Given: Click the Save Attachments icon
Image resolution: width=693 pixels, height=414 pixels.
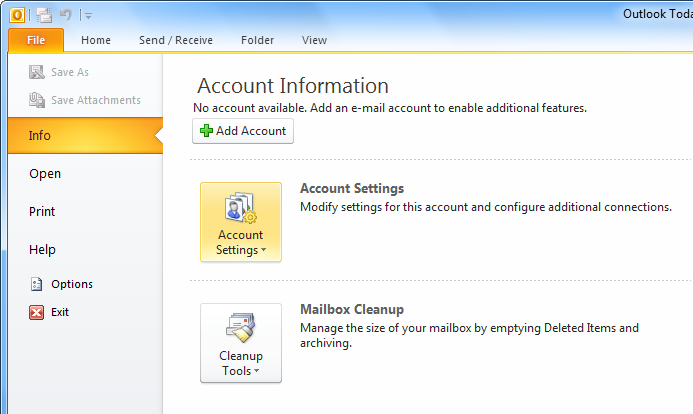Looking at the screenshot, I should [x=37, y=100].
